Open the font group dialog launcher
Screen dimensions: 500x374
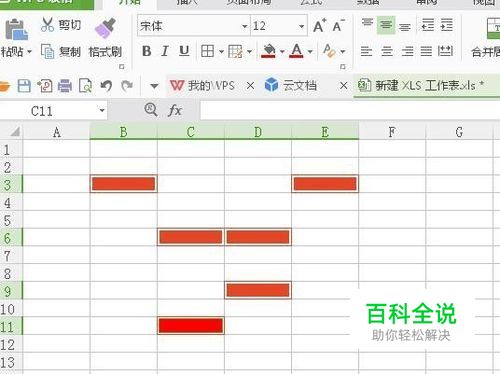point(342,67)
